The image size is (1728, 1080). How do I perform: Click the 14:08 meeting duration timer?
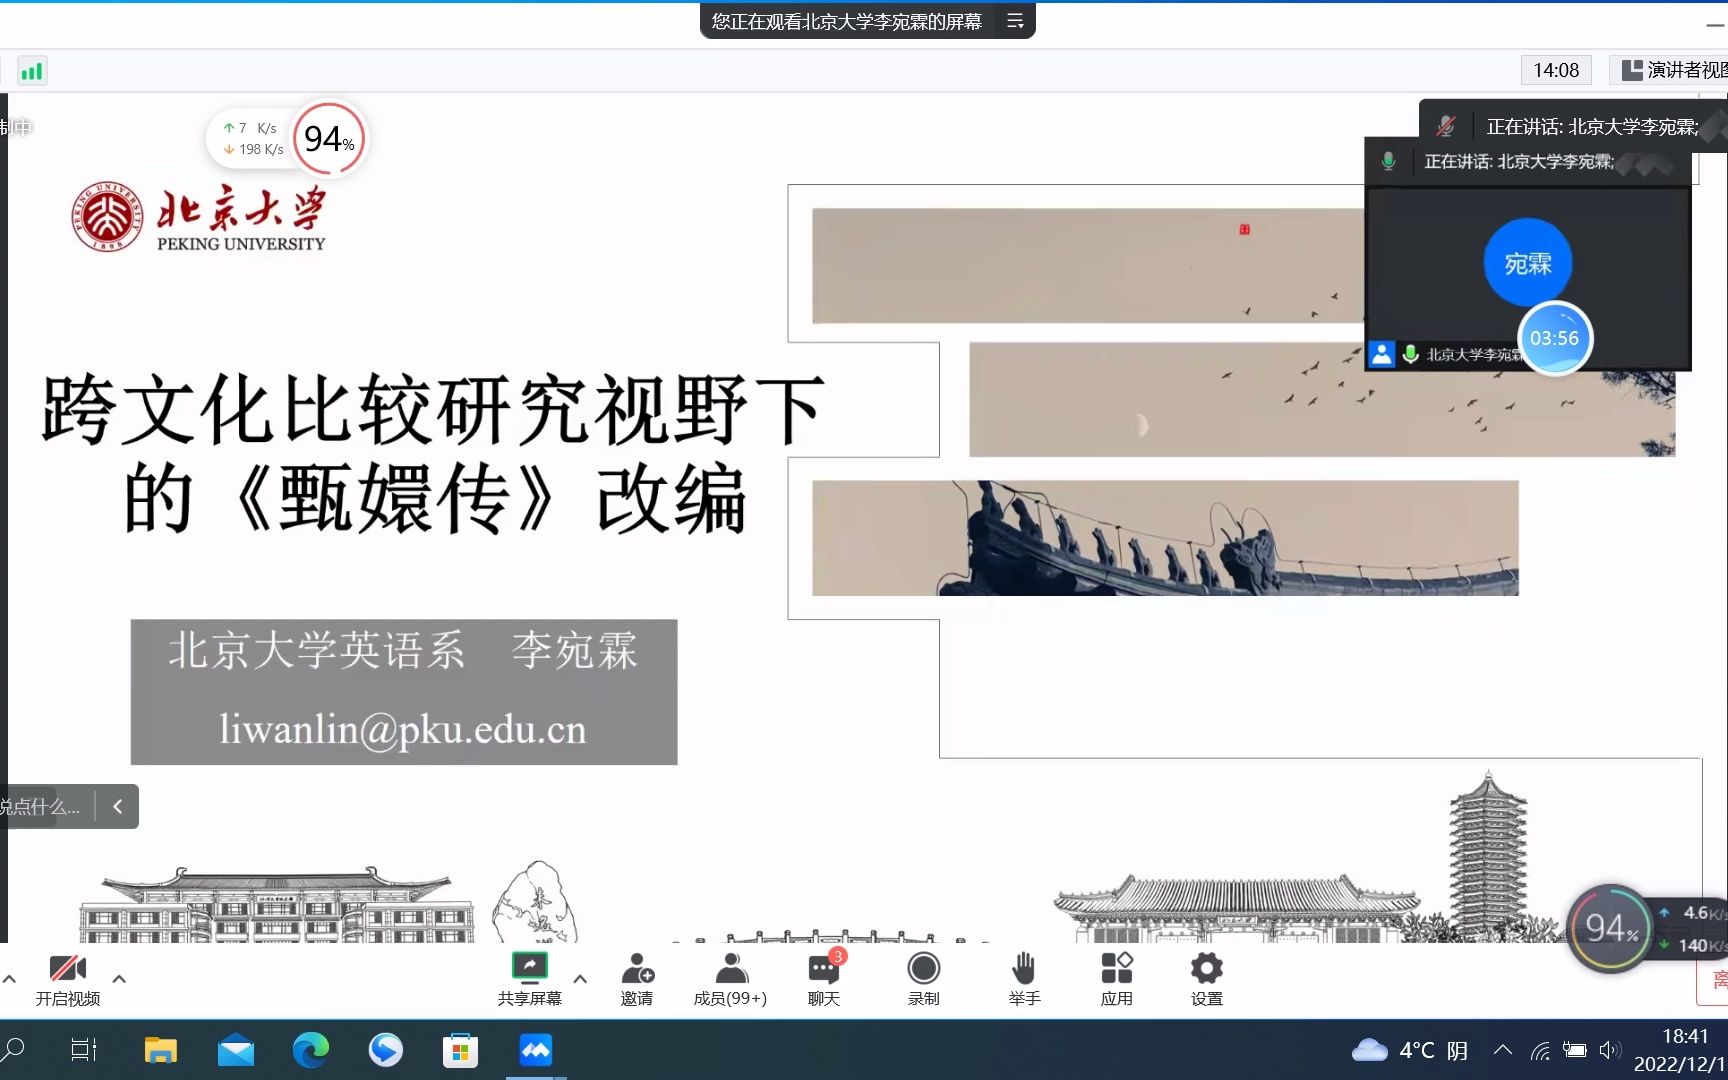click(x=1556, y=70)
